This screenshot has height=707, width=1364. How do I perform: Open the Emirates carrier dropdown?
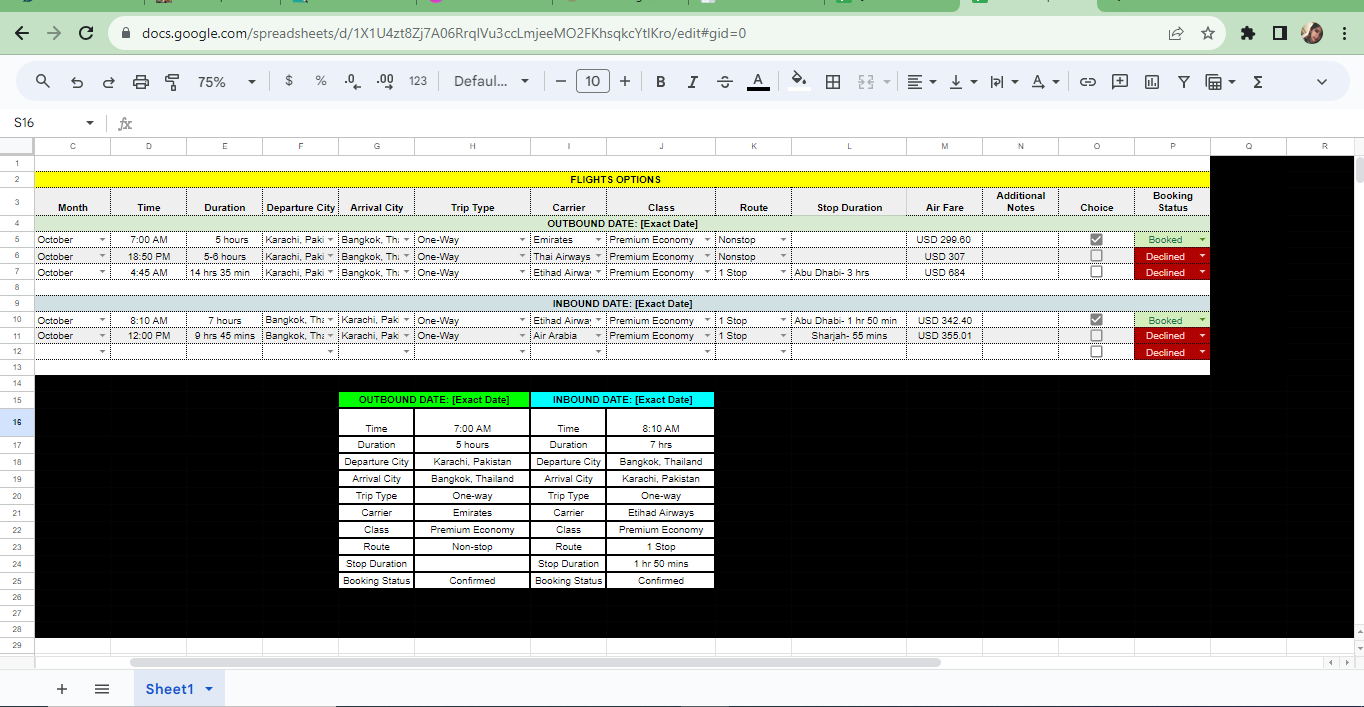[598, 240]
